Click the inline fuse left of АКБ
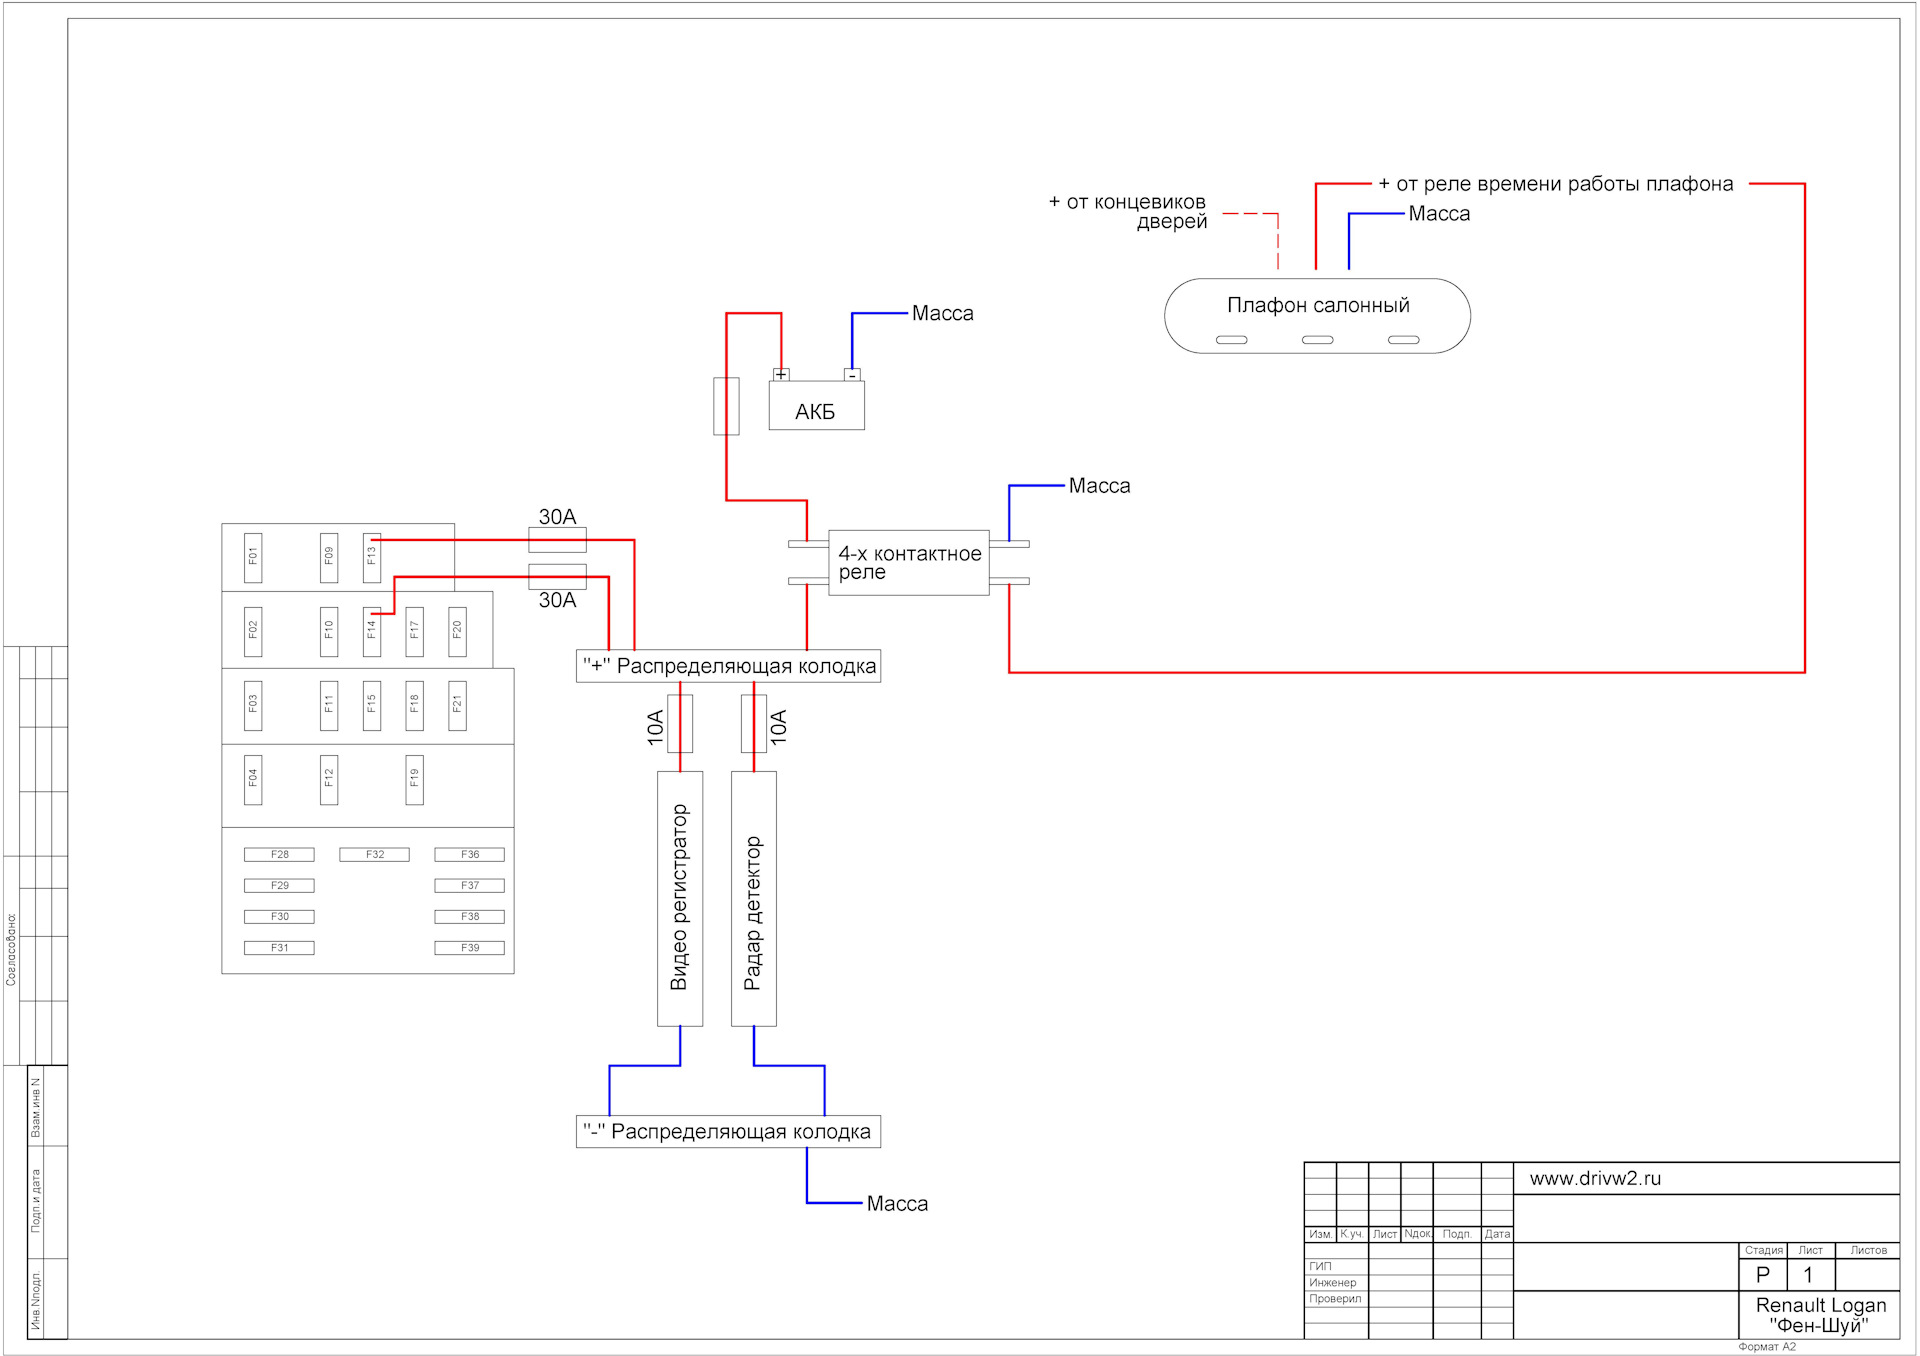1920x1356 pixels. click(x=726, y=406)
